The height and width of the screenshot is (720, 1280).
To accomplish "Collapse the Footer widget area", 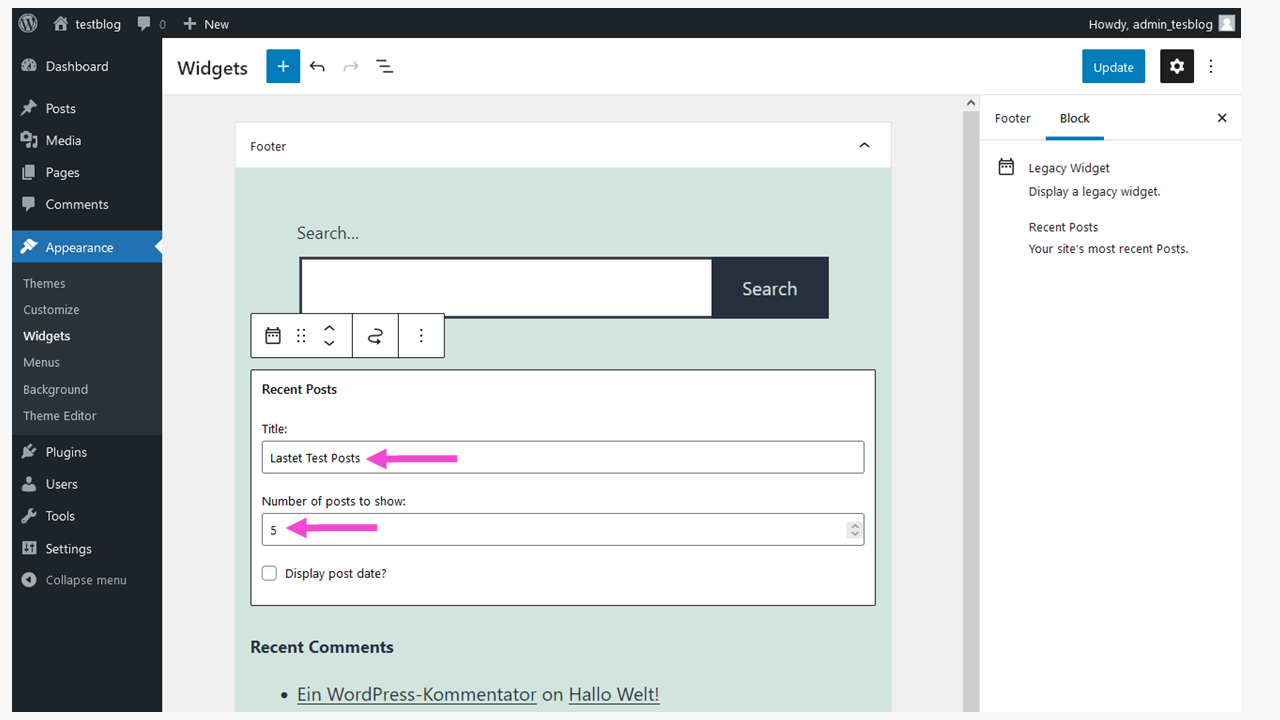I will point(864,146).
